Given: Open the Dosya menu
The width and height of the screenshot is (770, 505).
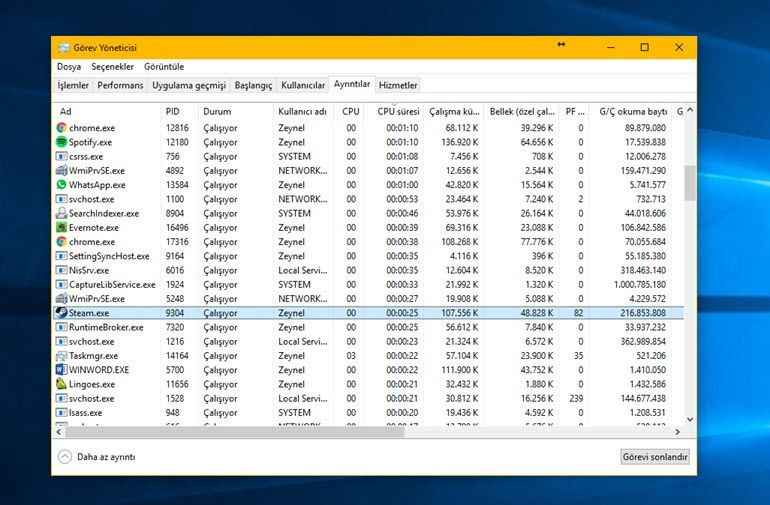Looking at the screenshot, I should click(x=69, y=67).
